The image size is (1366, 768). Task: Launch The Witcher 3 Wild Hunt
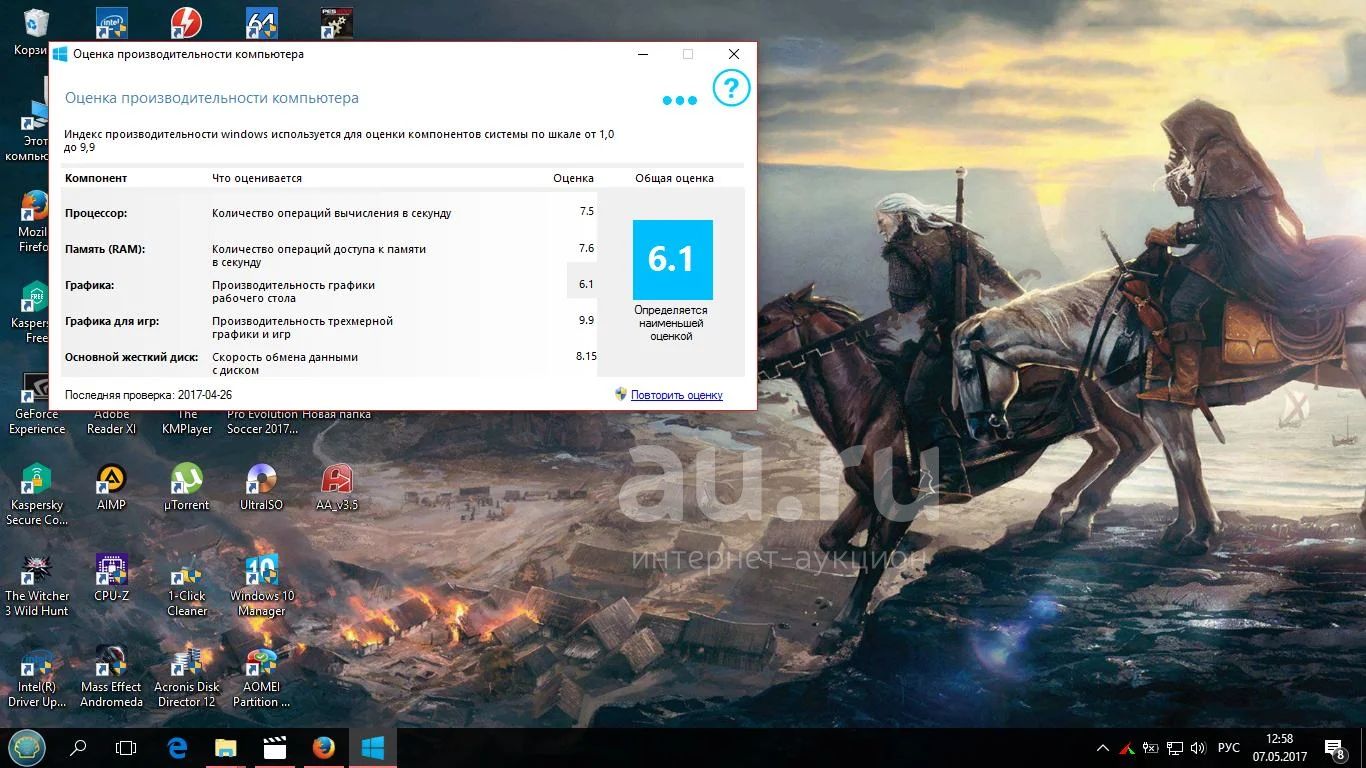pos(37,586)
